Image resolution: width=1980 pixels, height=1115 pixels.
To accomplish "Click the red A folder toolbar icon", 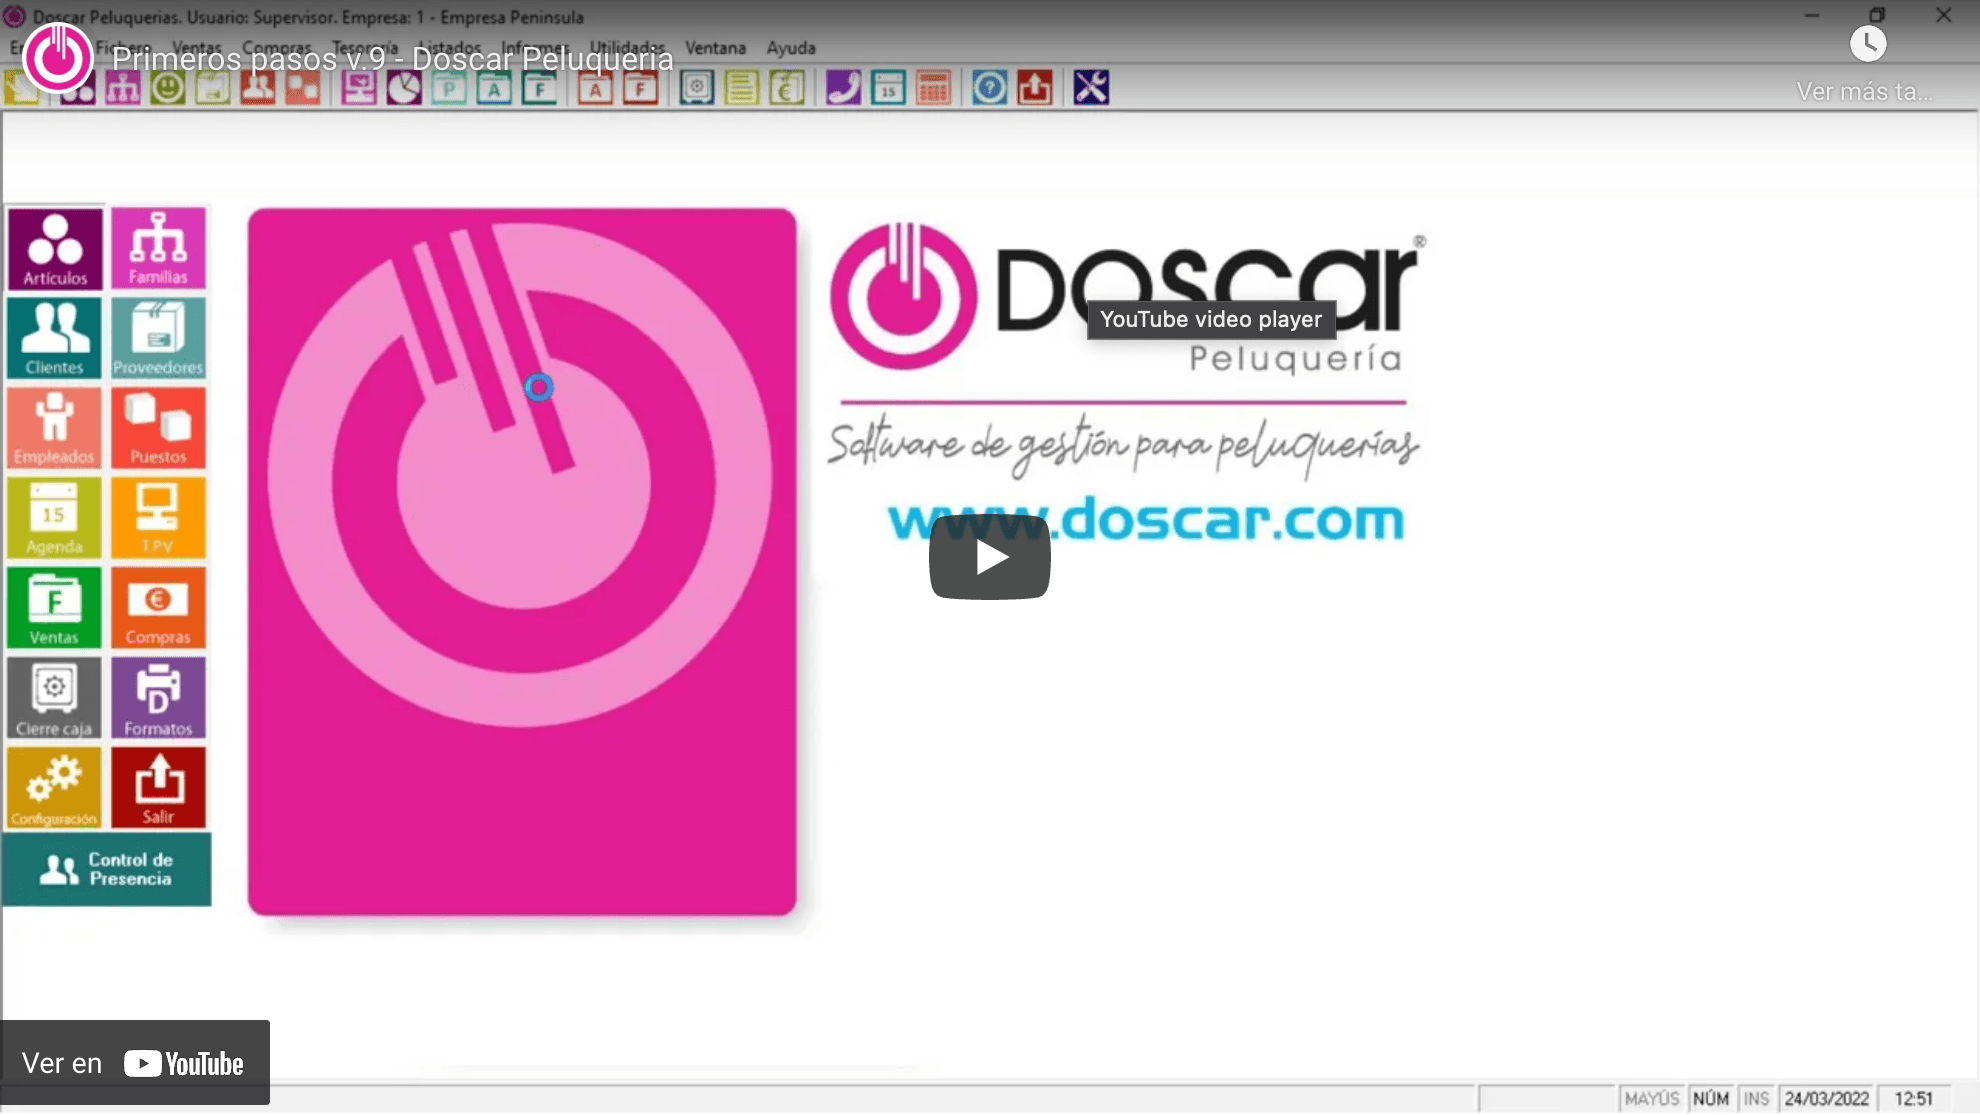I will [595, 88].
